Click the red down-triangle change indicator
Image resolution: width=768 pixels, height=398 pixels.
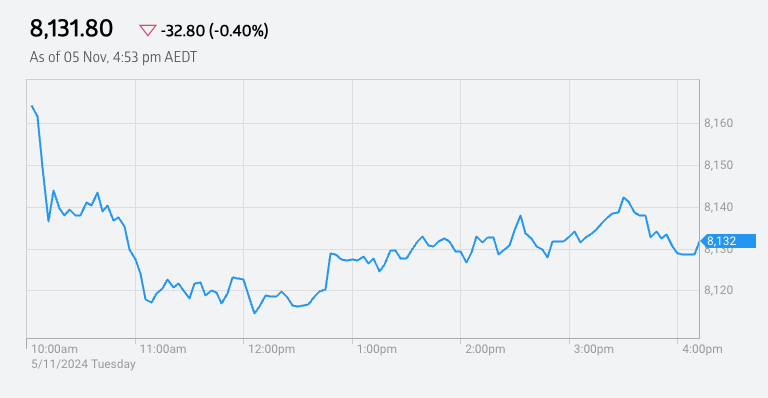147,31
